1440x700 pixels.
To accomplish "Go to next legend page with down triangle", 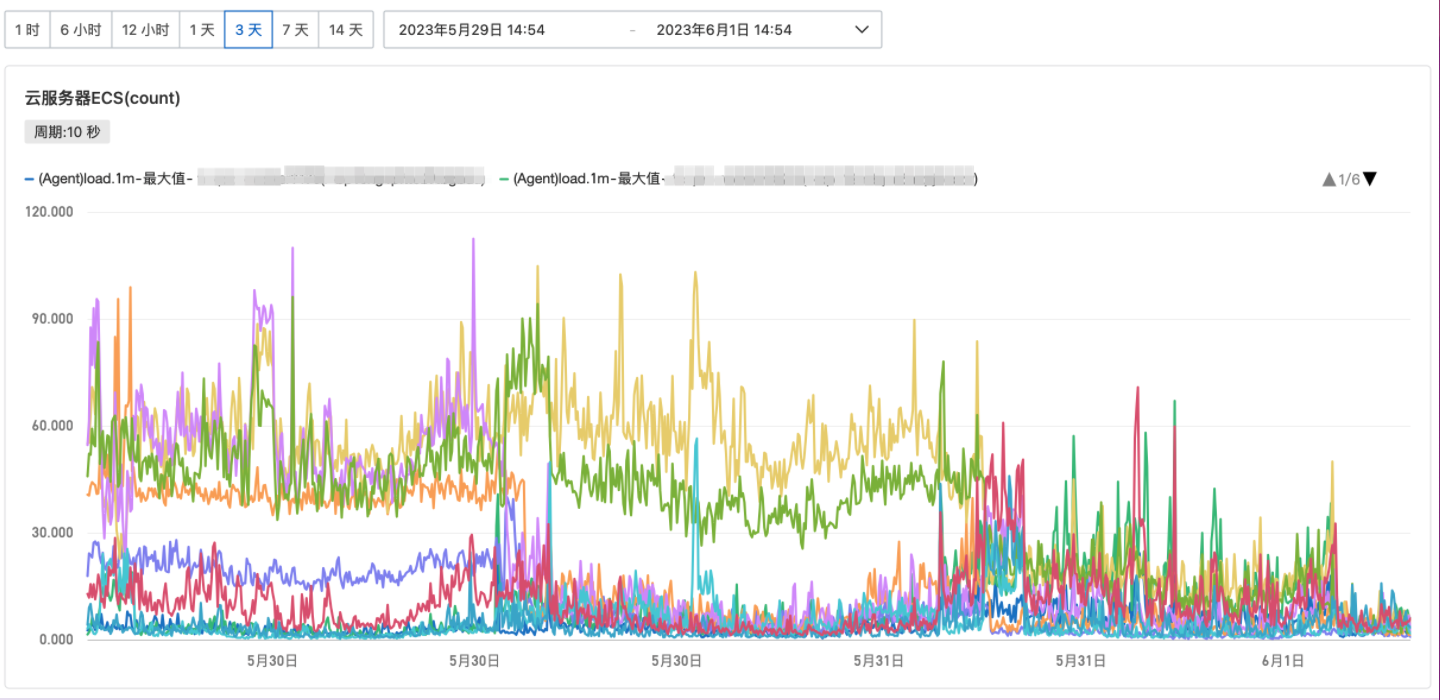I will [x=1370, y=179].
